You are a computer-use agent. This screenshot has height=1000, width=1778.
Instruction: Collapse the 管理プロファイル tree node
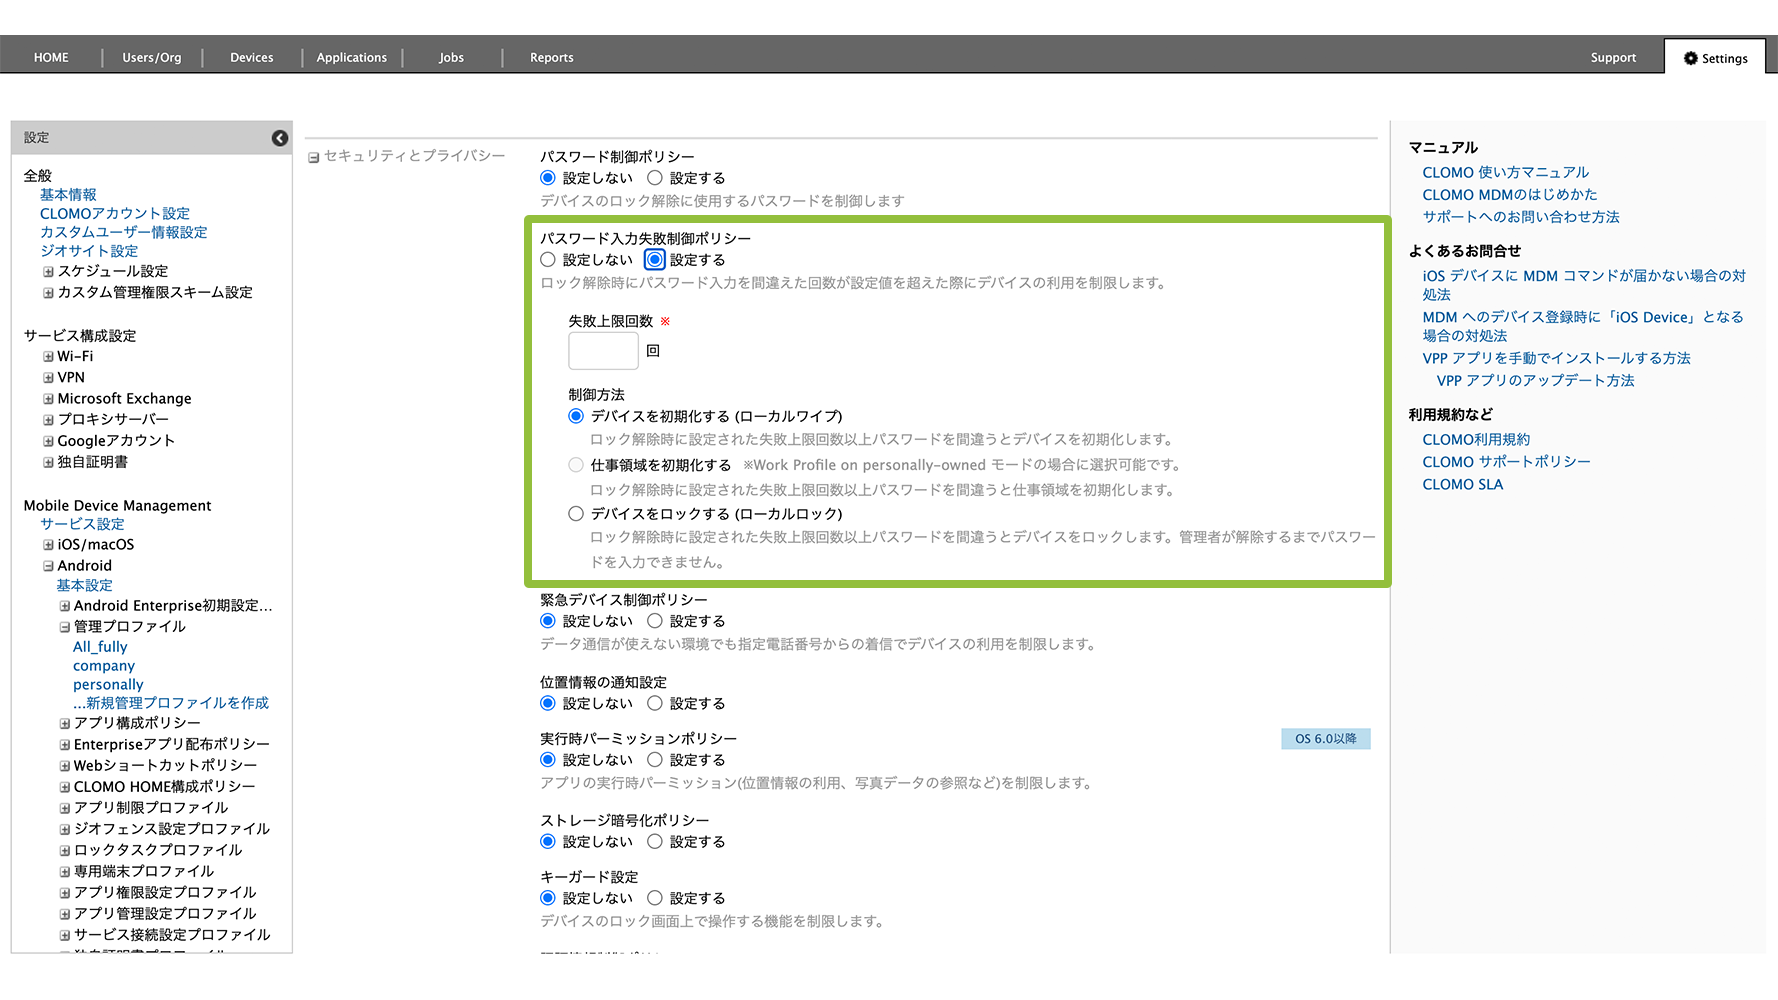[64, 627]
